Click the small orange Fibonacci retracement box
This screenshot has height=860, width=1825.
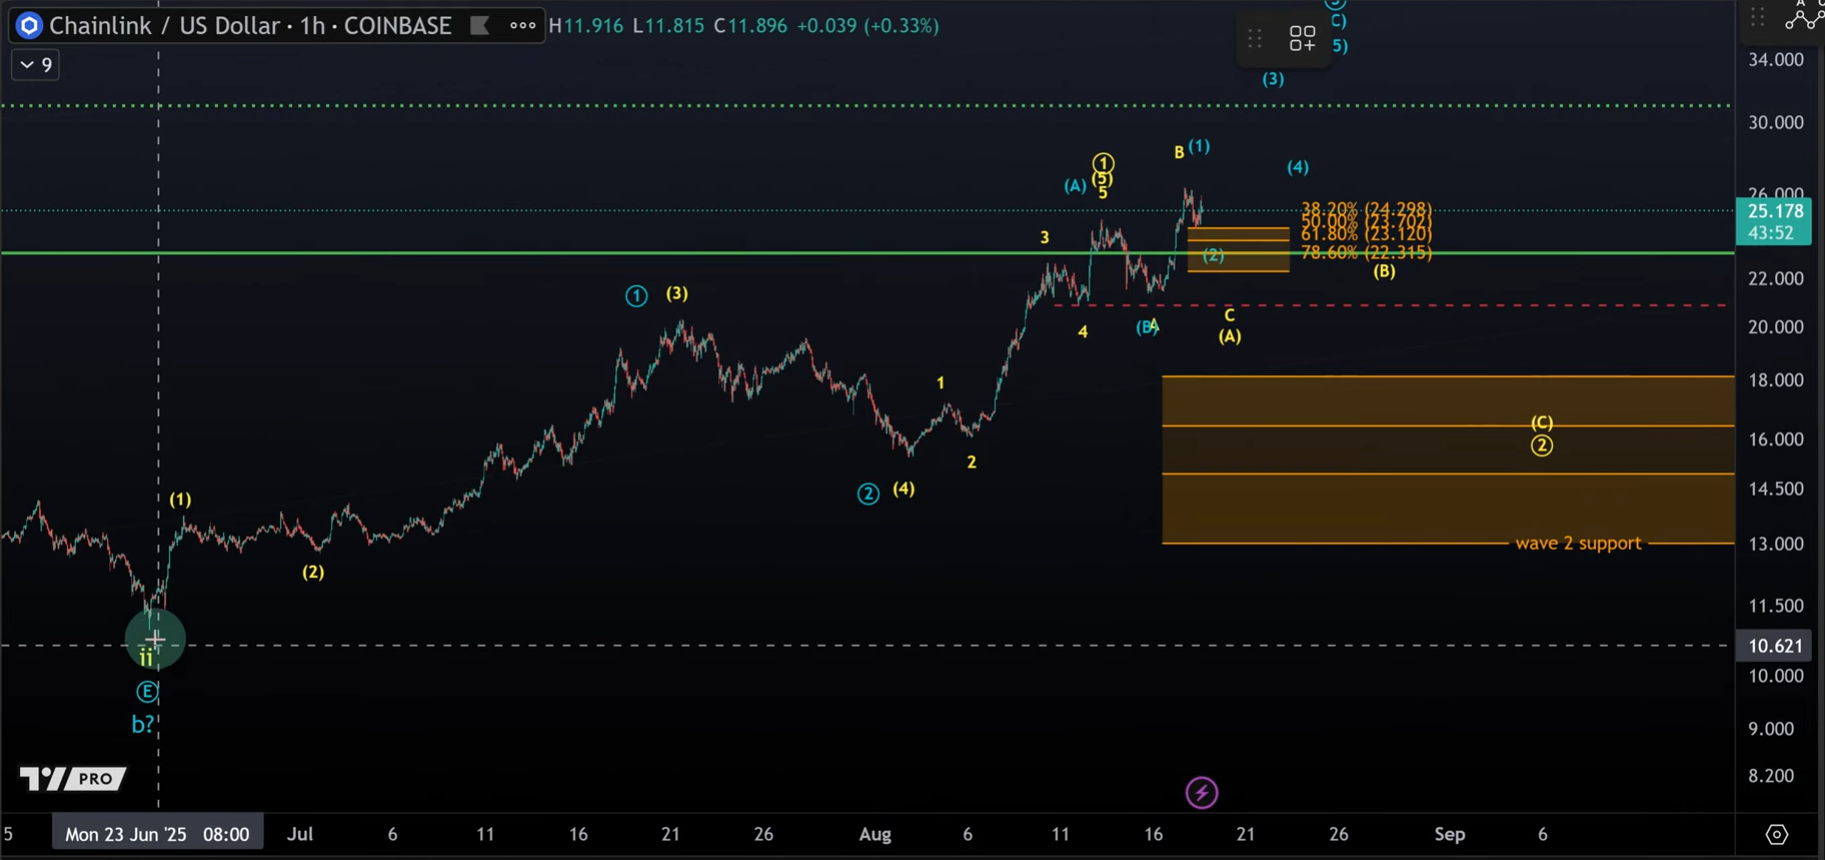[x=1238, y=249]
